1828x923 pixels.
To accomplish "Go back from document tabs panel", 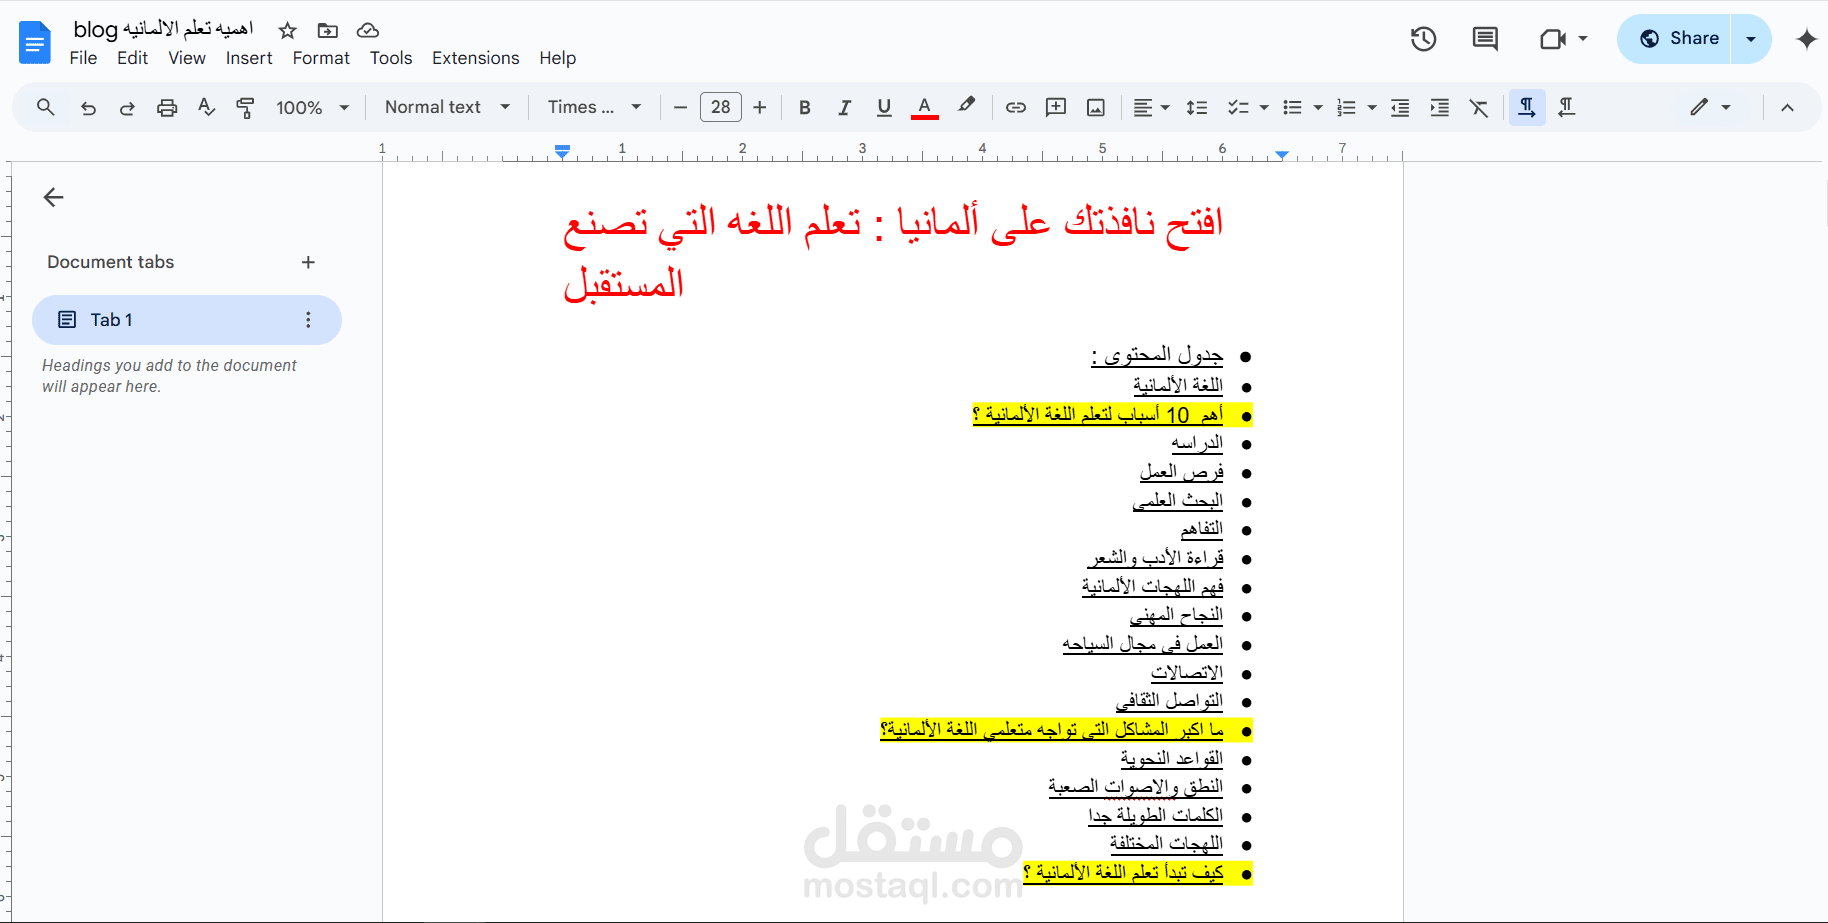I will click(54, 198).
